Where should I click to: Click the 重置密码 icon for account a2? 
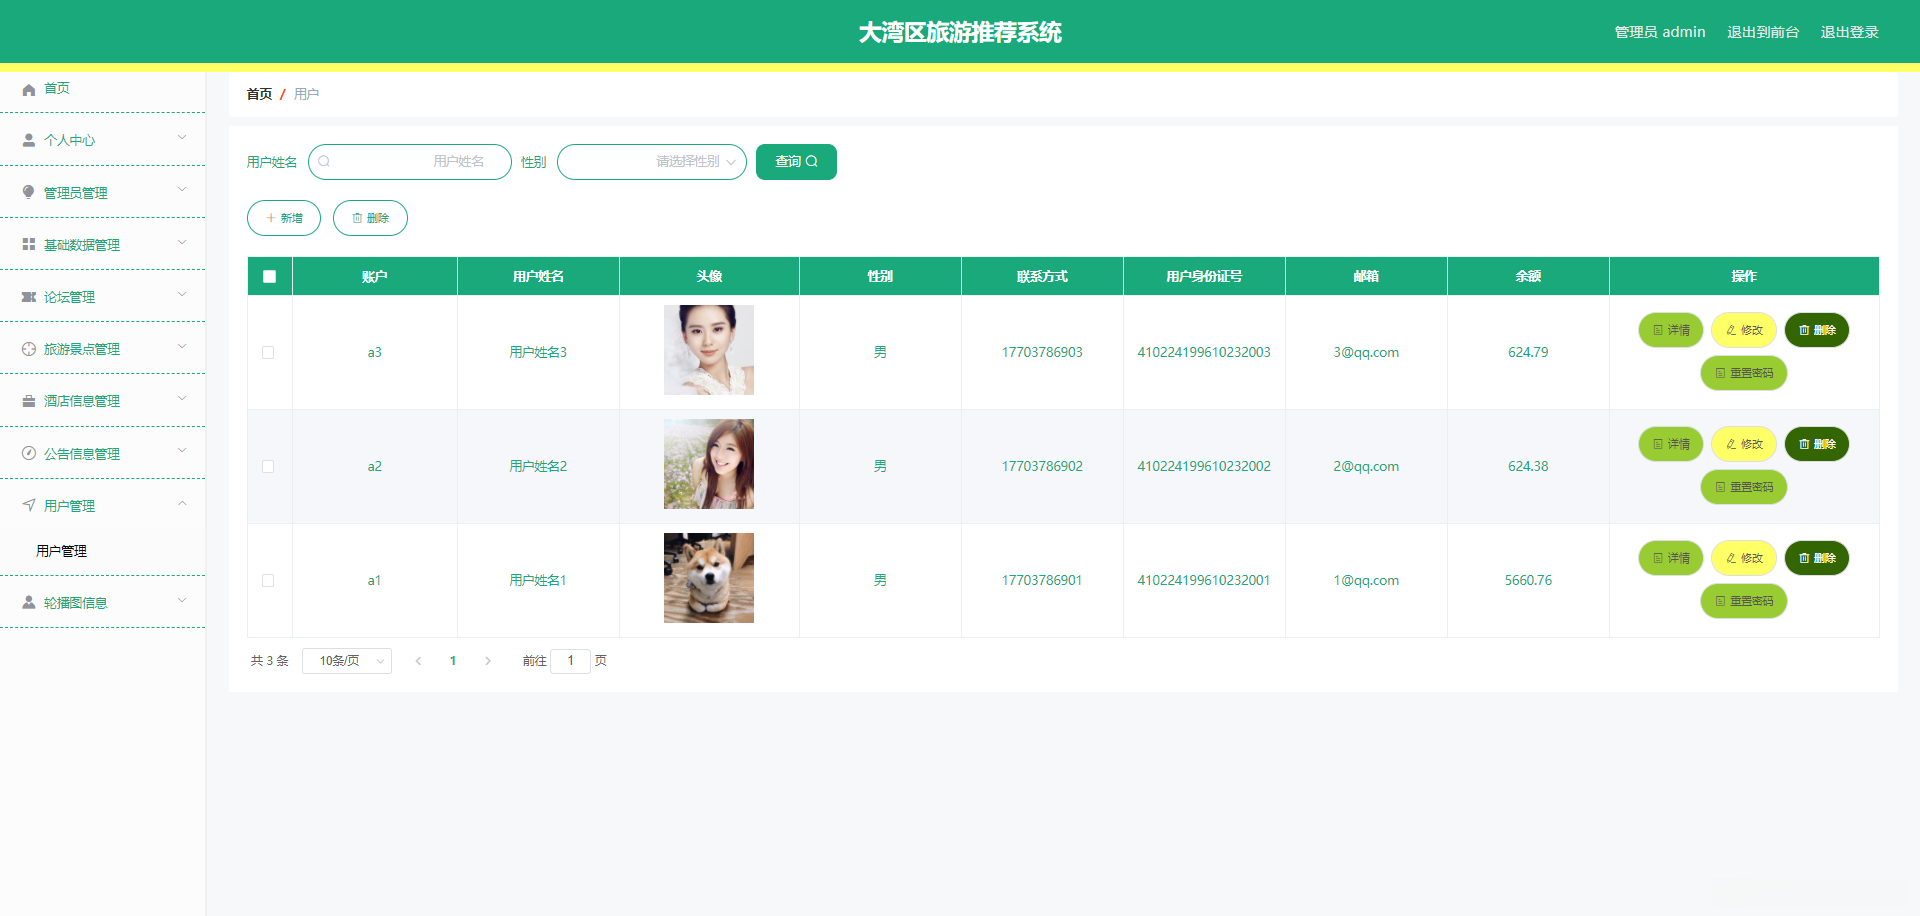tap(1721, 487)
